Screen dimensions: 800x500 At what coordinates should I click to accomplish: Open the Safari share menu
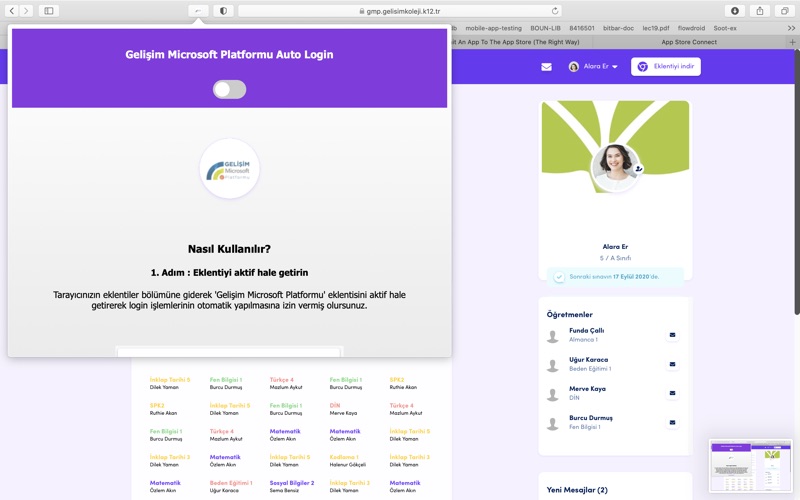(x=760, y=10)
